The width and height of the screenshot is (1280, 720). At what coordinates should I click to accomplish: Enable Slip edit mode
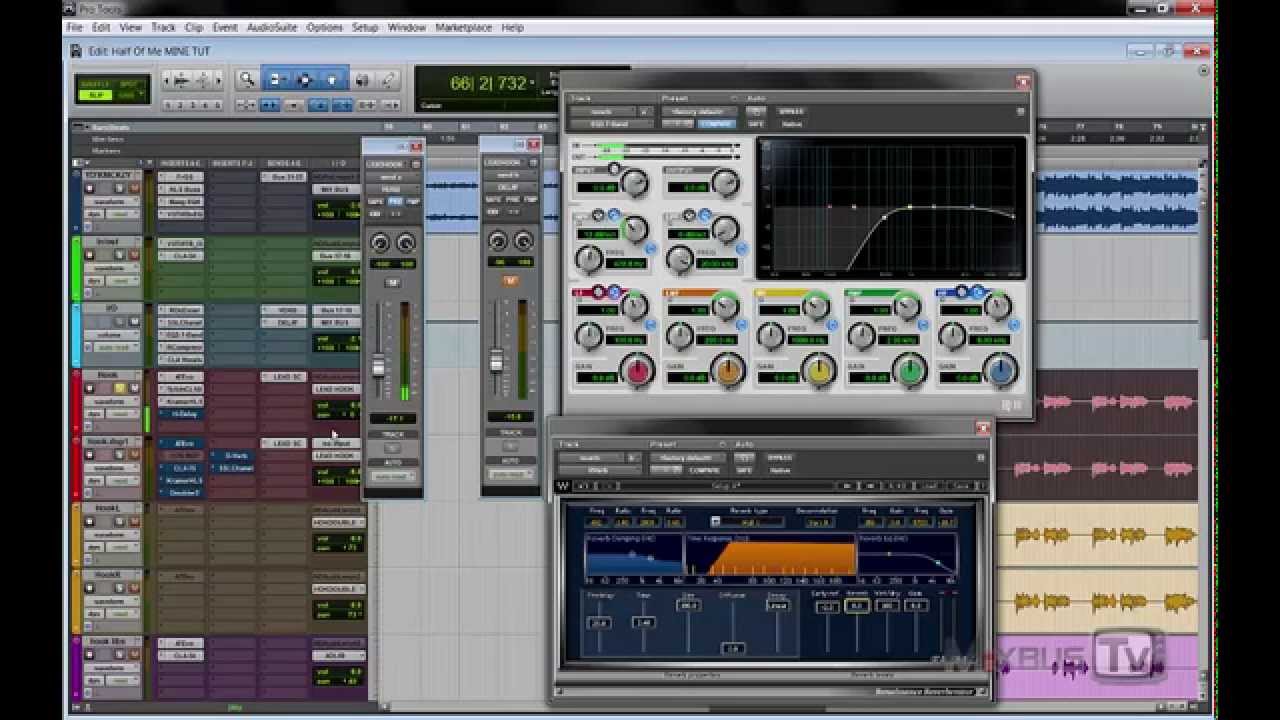click(96, 95)
